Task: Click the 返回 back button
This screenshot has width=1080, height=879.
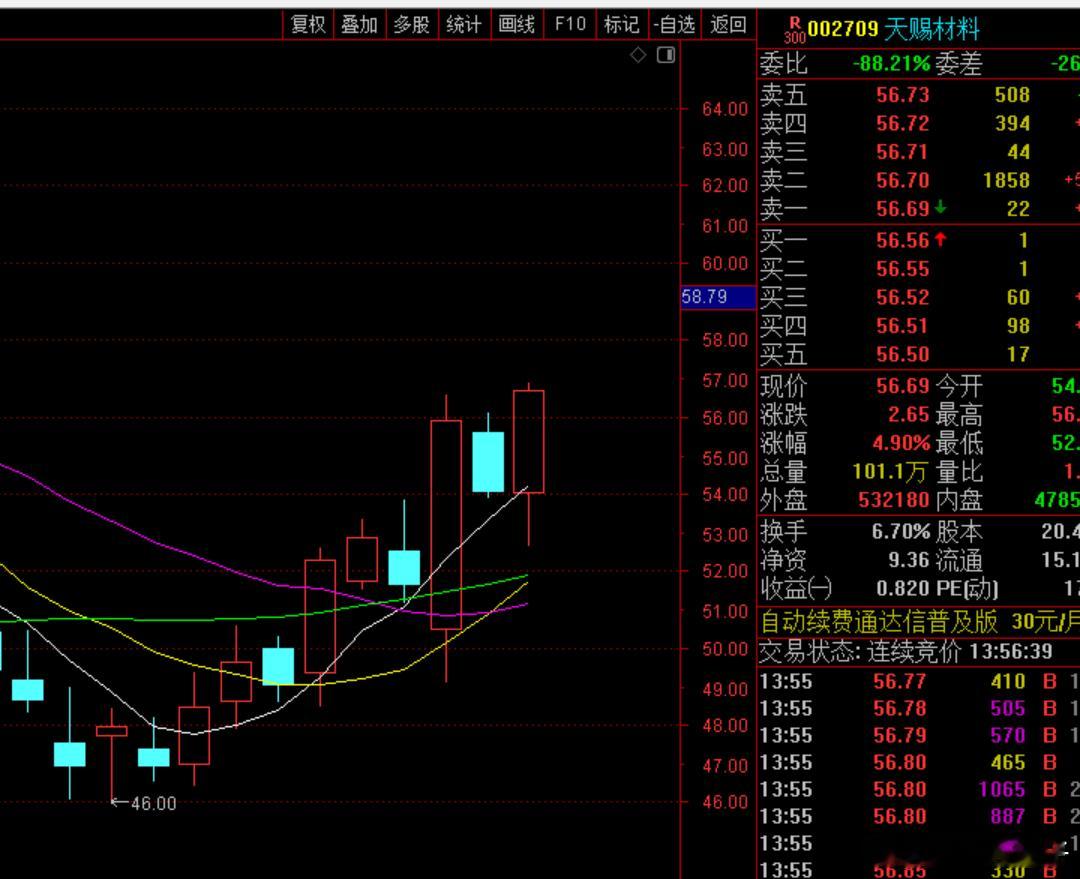Action: tap(728, 25)
